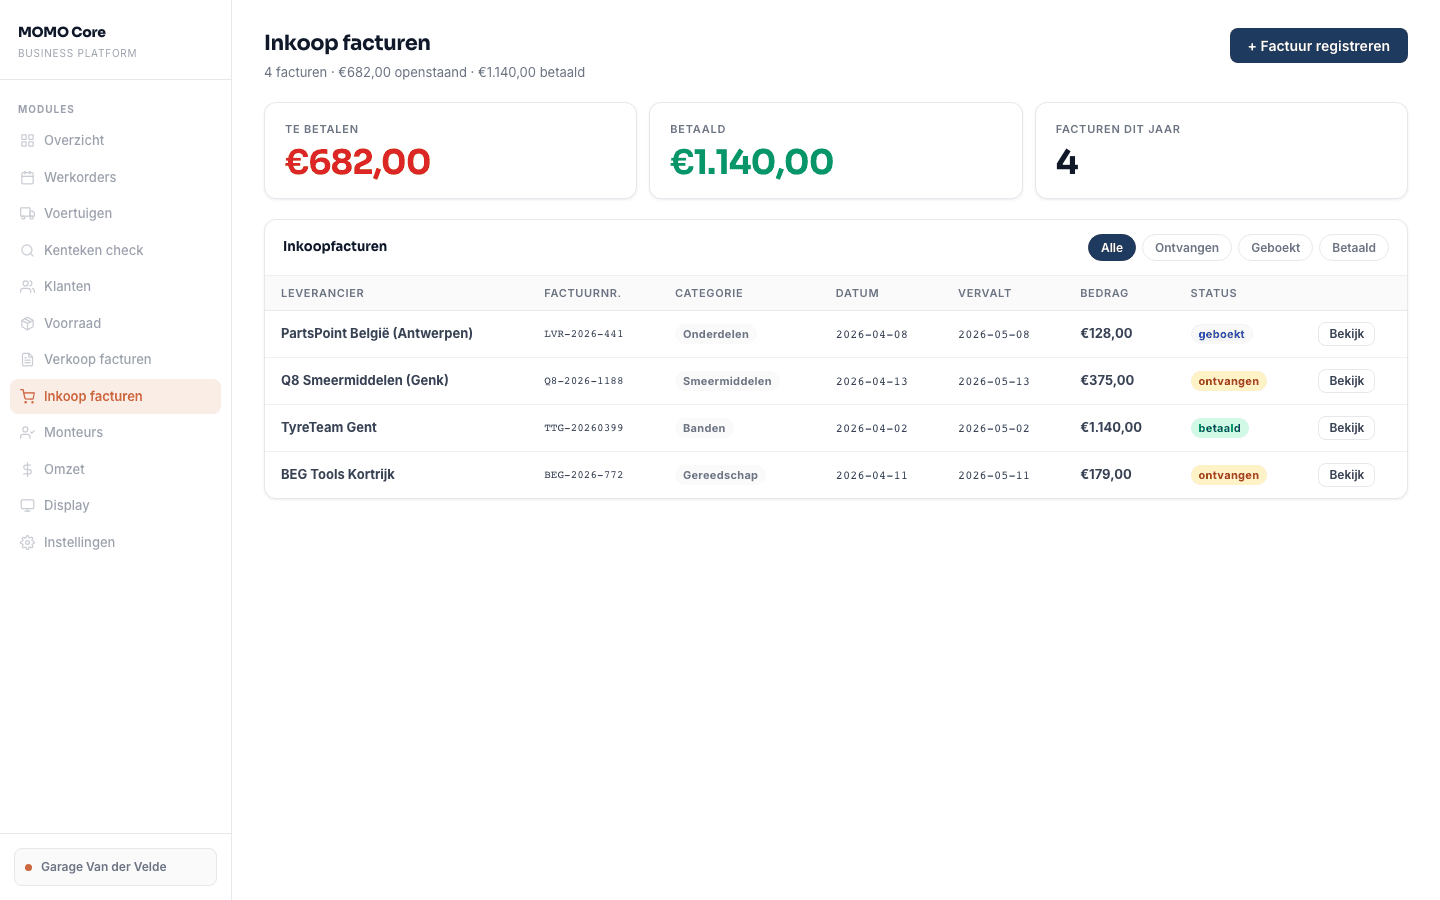Click the Q8 Smeermiddelen (Genk) supplier row
The height and width of the screenshot is (900, 1440).
pos(364,381)
